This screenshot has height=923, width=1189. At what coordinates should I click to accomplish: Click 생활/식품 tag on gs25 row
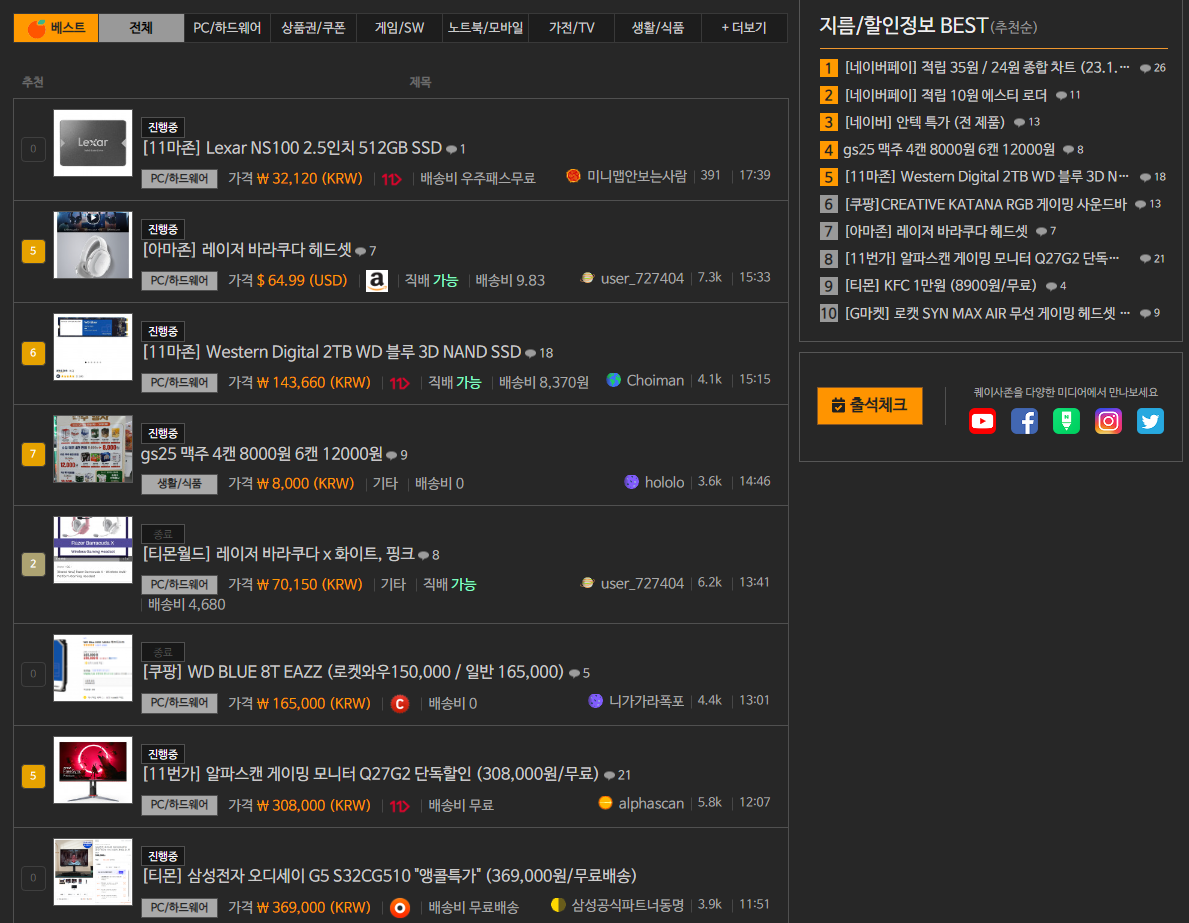pyautogui.click(x=180, y=485)
